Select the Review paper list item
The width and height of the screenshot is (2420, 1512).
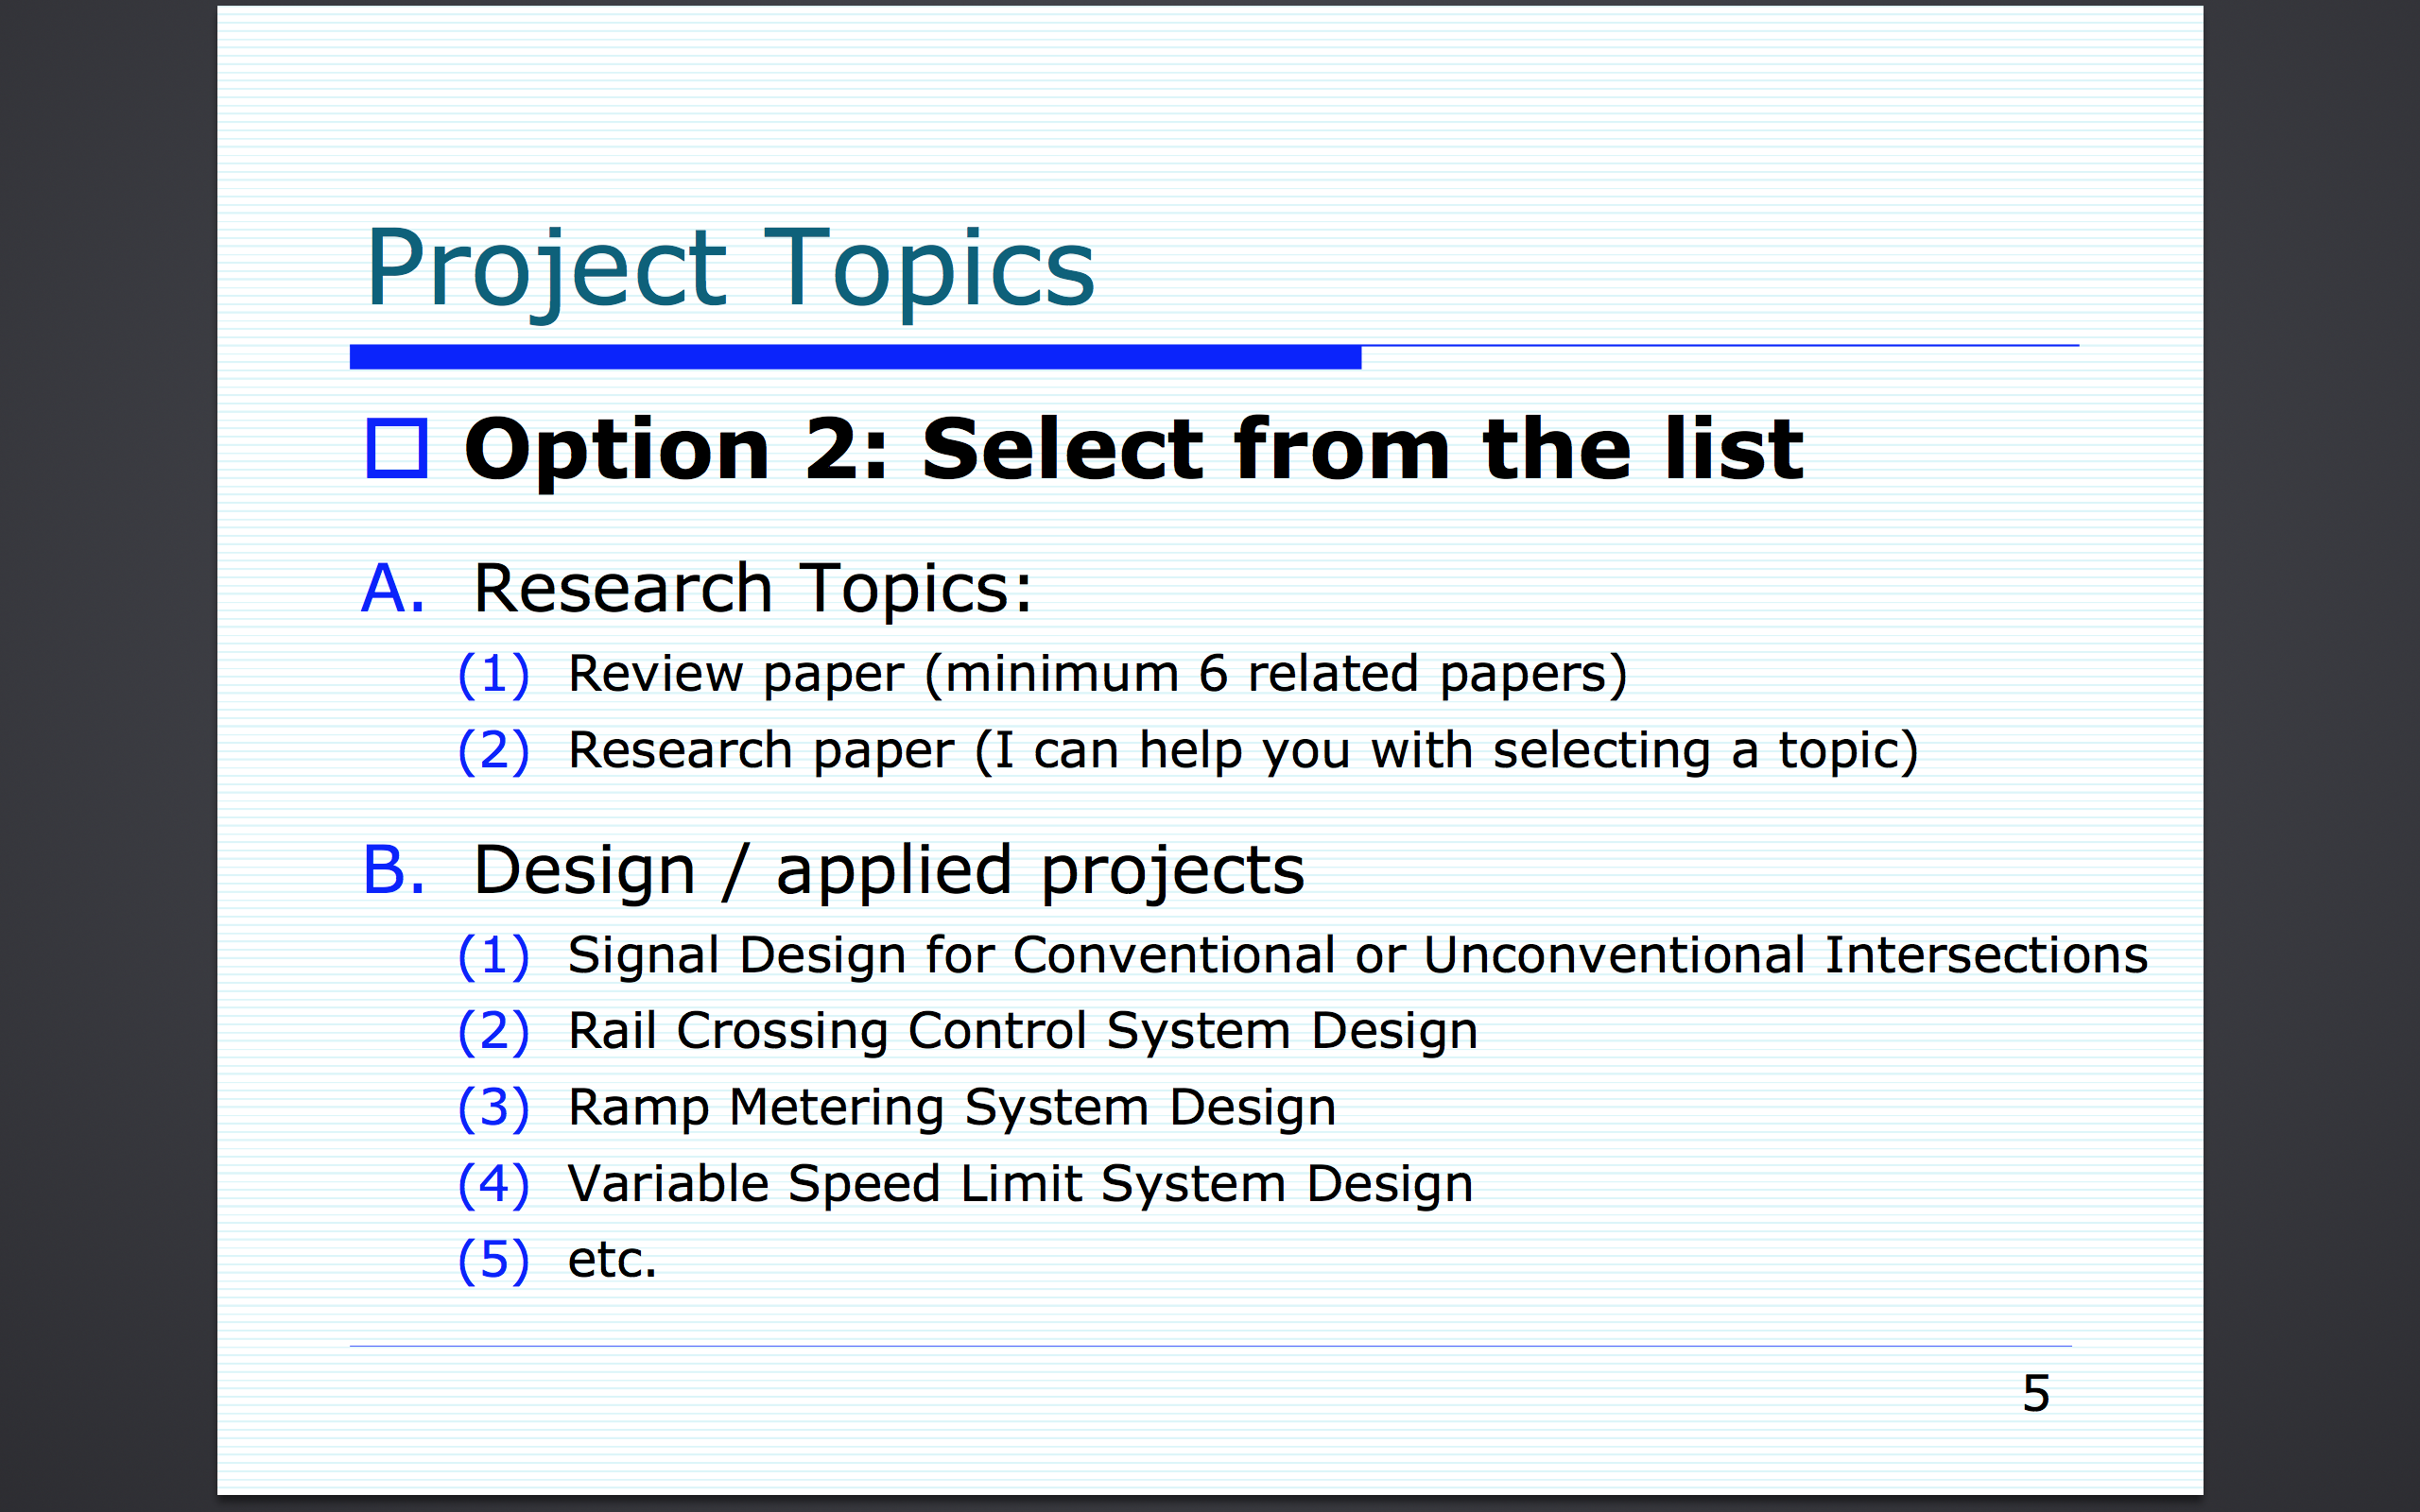(x=1098, y=674)
